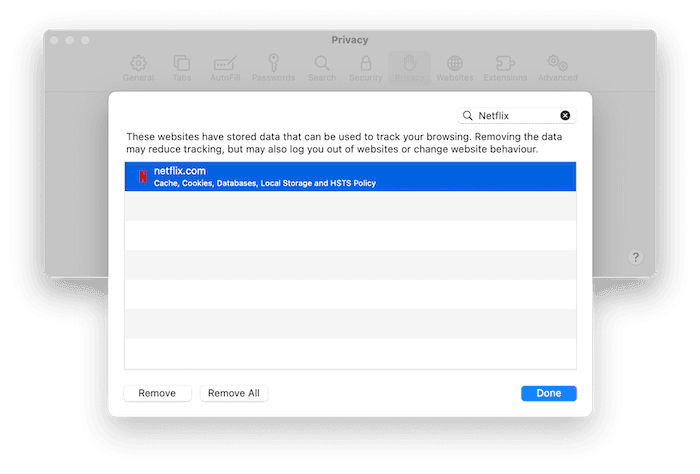700x474 pixels.
Task: Open help with the question mark button
Action: click(x=636, y=257)
